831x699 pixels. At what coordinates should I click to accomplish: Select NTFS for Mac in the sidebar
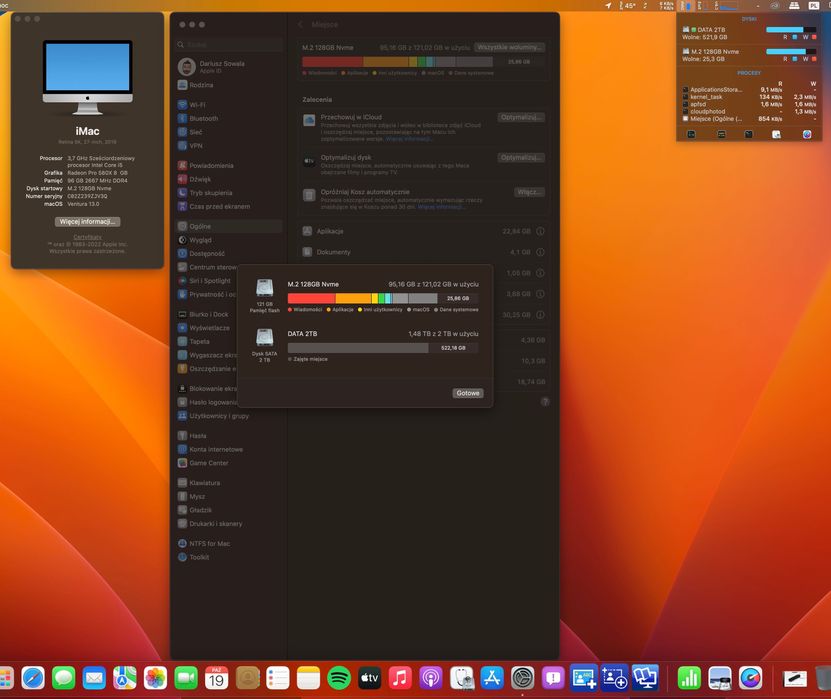(229, 544)
